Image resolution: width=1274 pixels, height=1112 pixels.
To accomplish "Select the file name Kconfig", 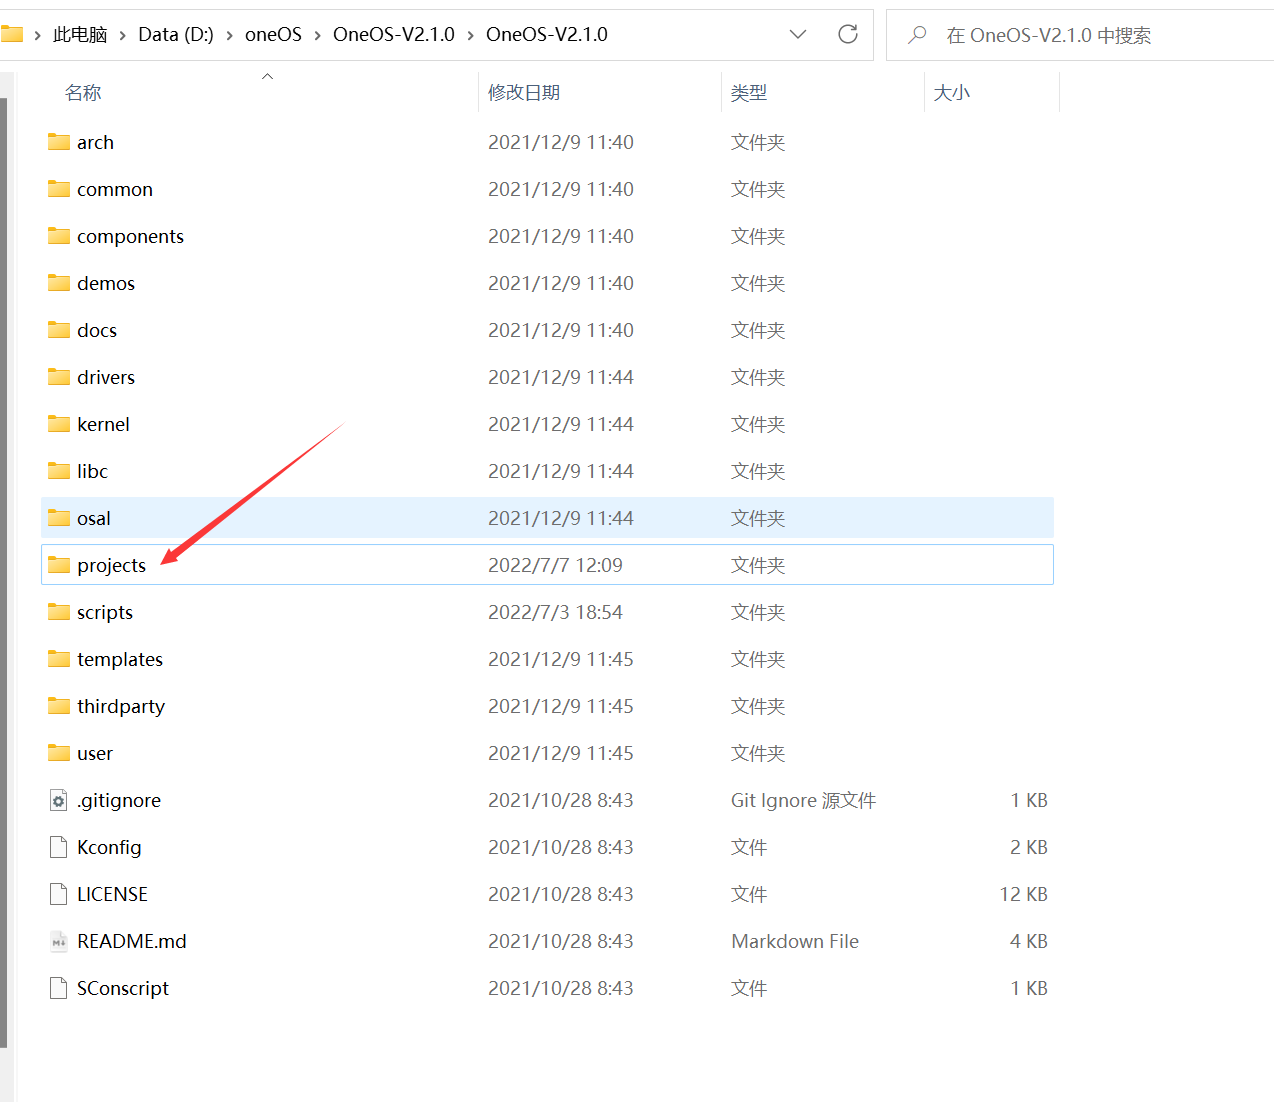I will click(x=109, y=847).
